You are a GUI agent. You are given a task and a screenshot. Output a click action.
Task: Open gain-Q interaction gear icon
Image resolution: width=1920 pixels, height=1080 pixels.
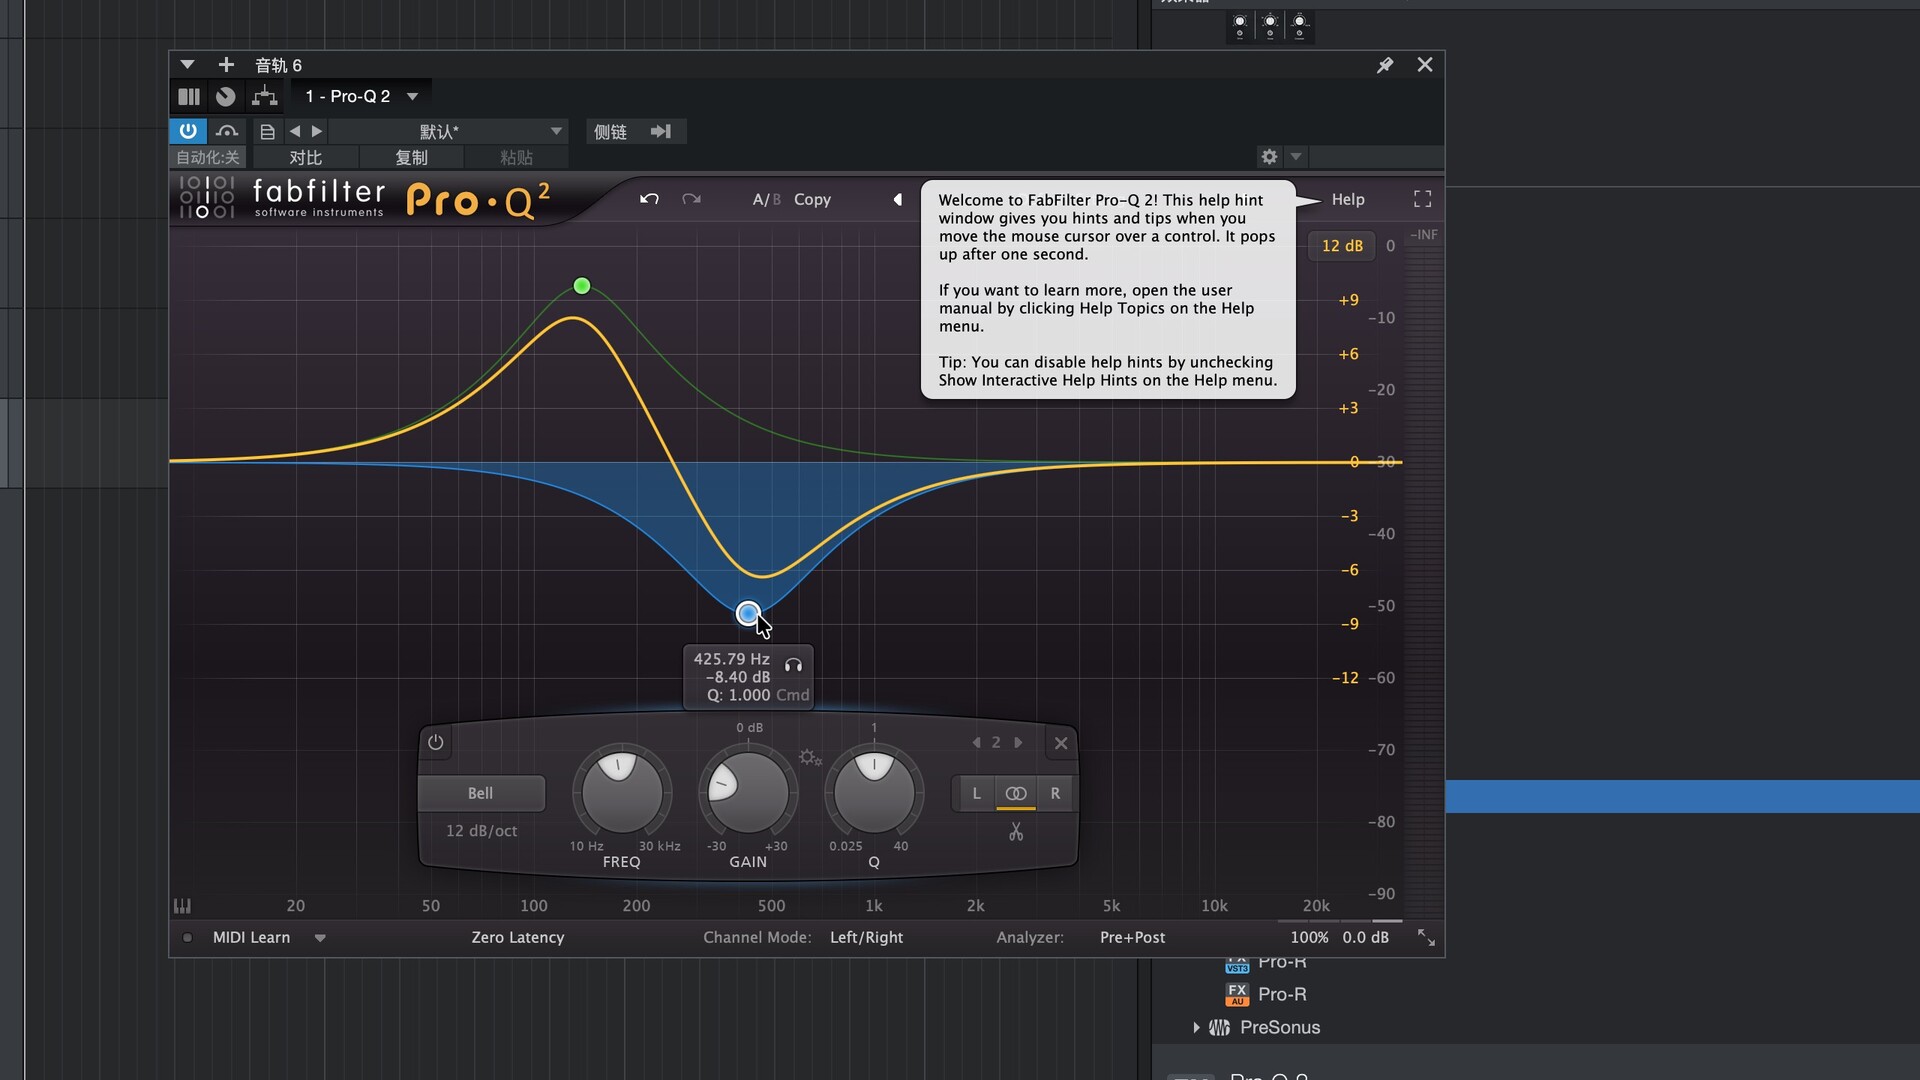(x=809, y=758)
